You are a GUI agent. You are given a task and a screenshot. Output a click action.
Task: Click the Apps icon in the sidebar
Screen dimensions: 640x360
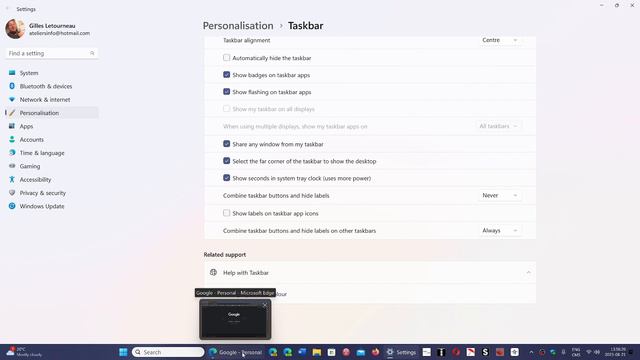[x=12, y=126]
